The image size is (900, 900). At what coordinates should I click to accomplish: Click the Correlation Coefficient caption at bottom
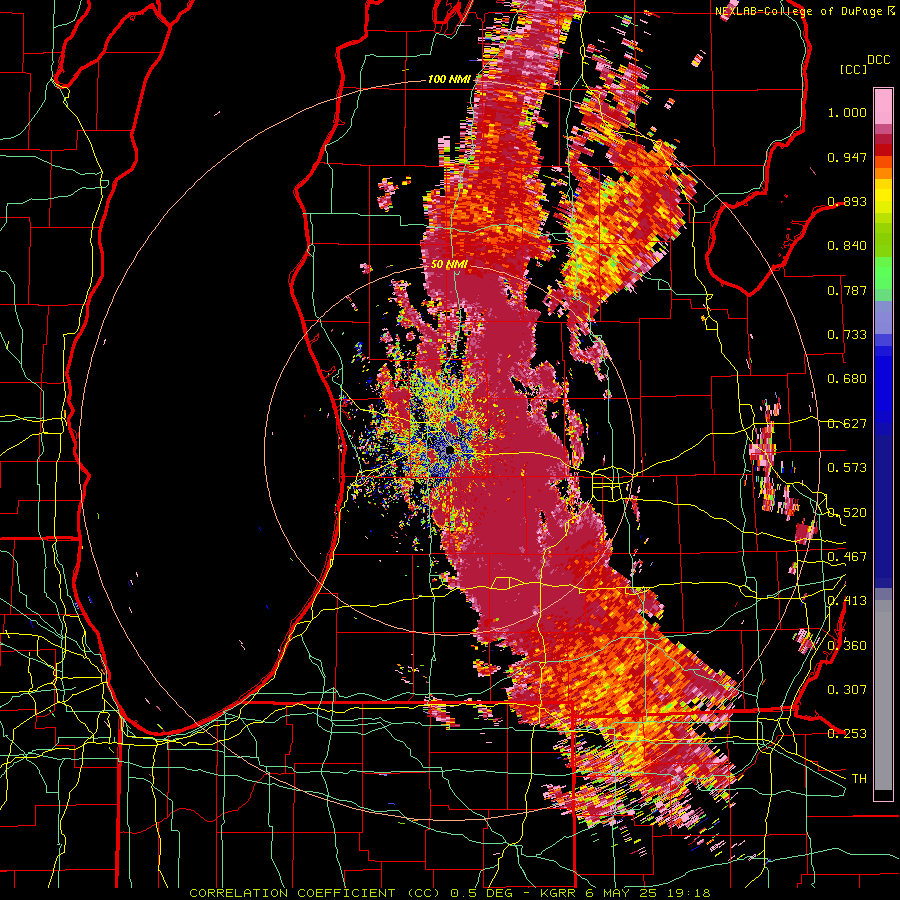coord(449,893)
